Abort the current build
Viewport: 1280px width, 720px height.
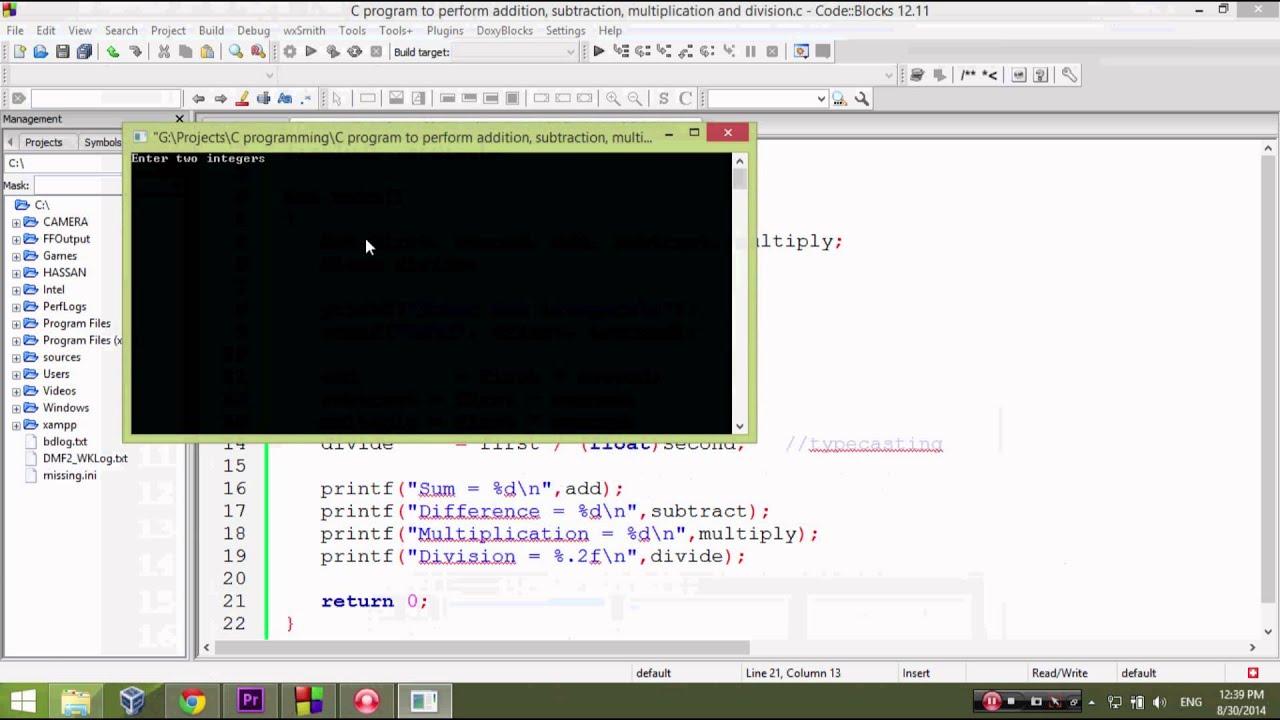click(376, 52)
